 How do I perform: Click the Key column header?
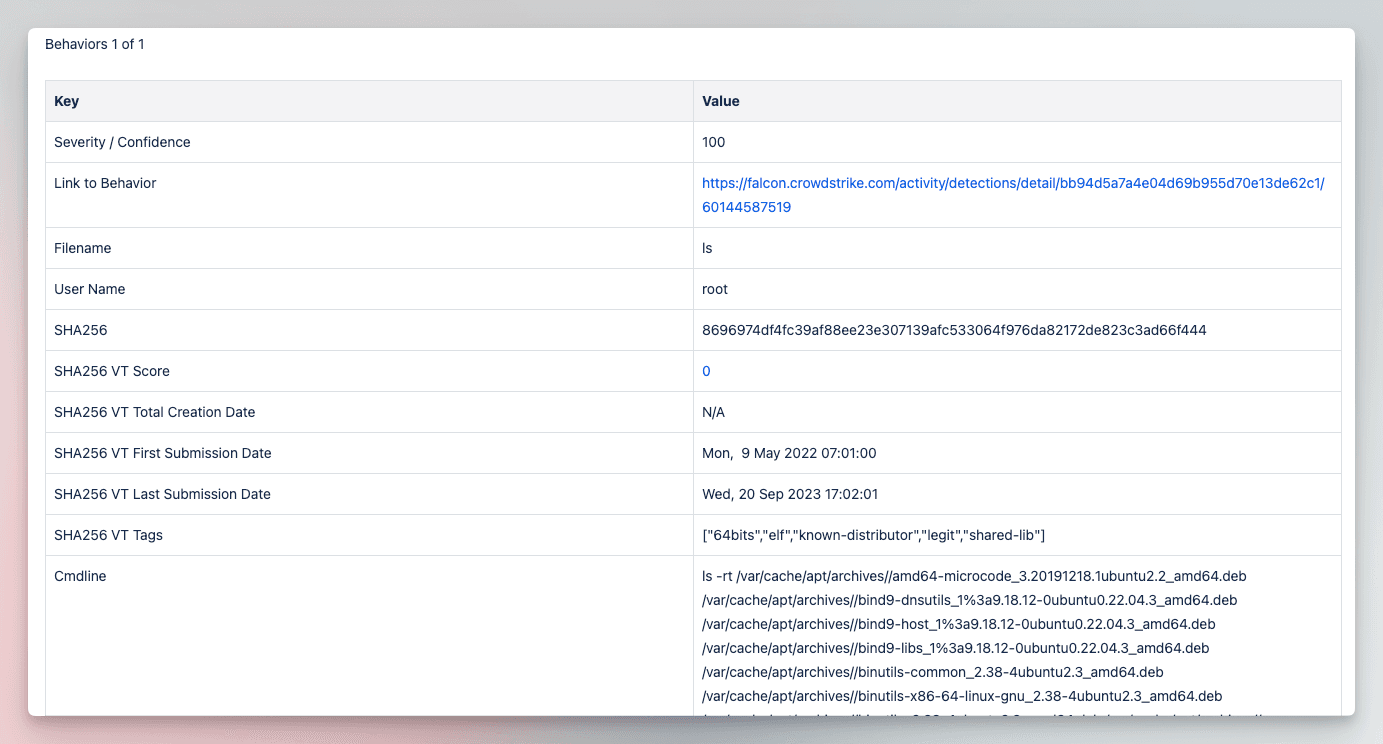66,101
